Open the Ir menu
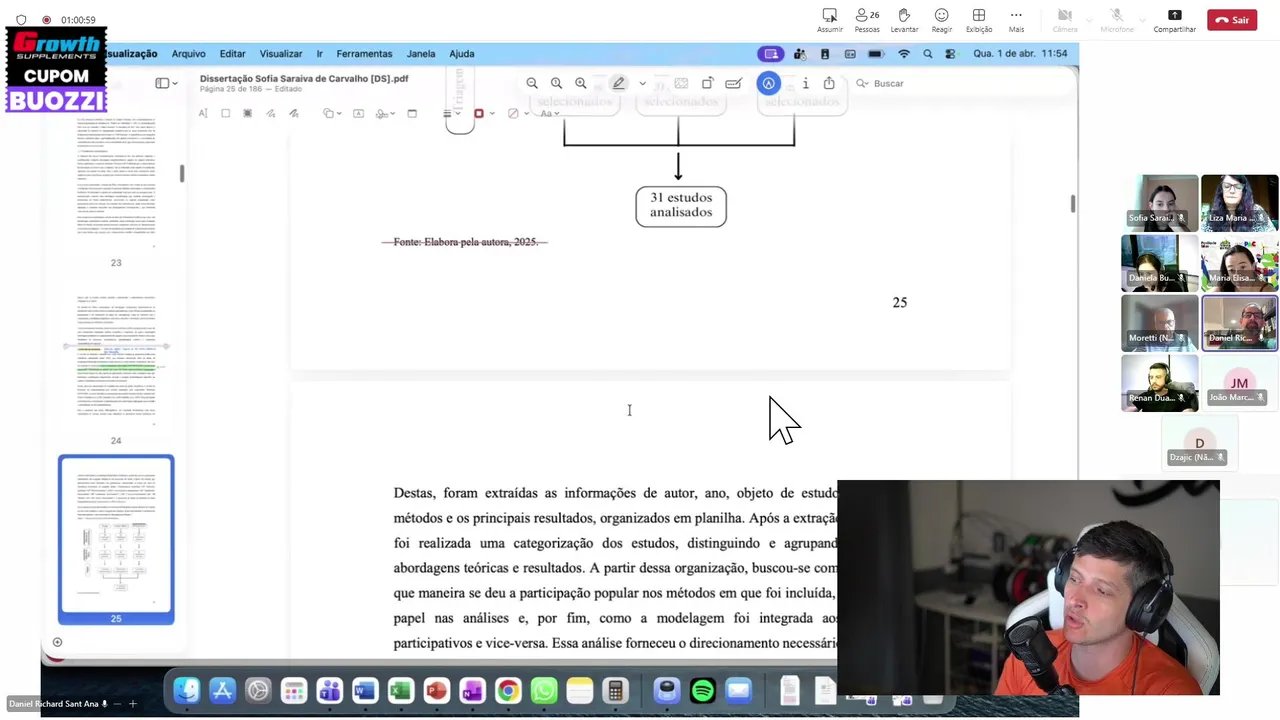The height and width of the screenshot is (720, 1280). pos(319,54)
